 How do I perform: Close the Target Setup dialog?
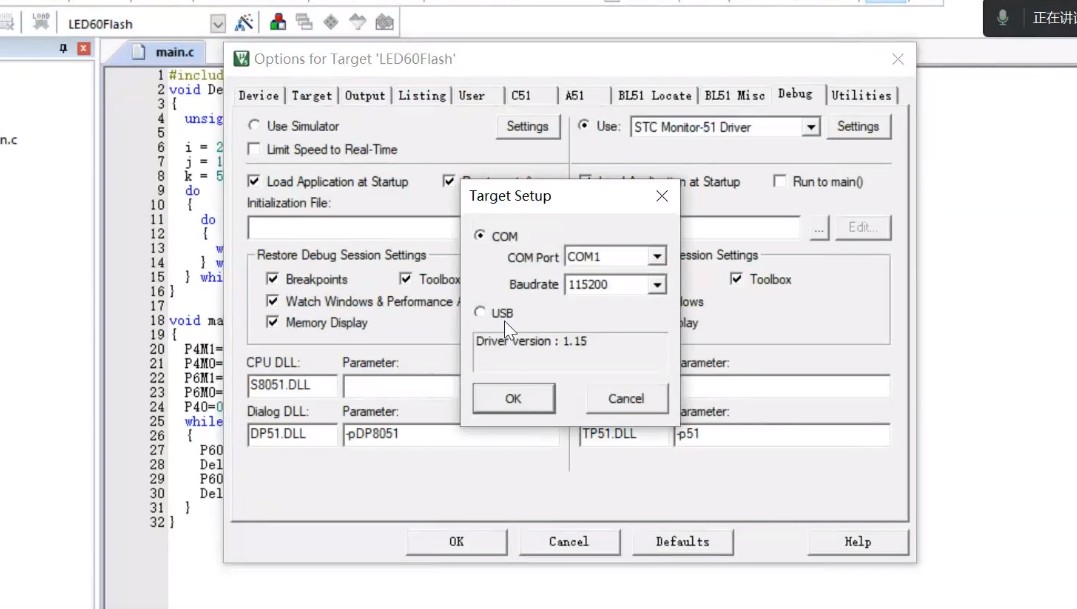[661, 196]
